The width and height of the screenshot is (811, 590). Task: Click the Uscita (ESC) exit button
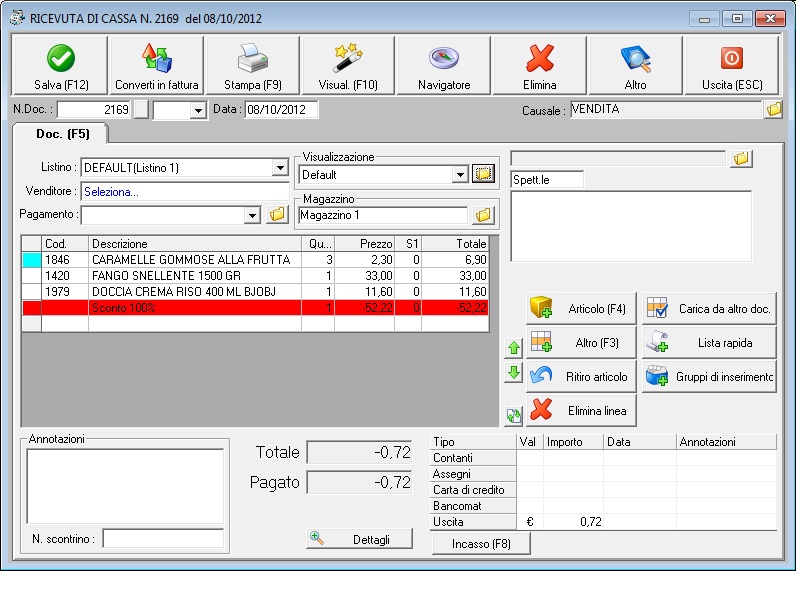point(731,66)
